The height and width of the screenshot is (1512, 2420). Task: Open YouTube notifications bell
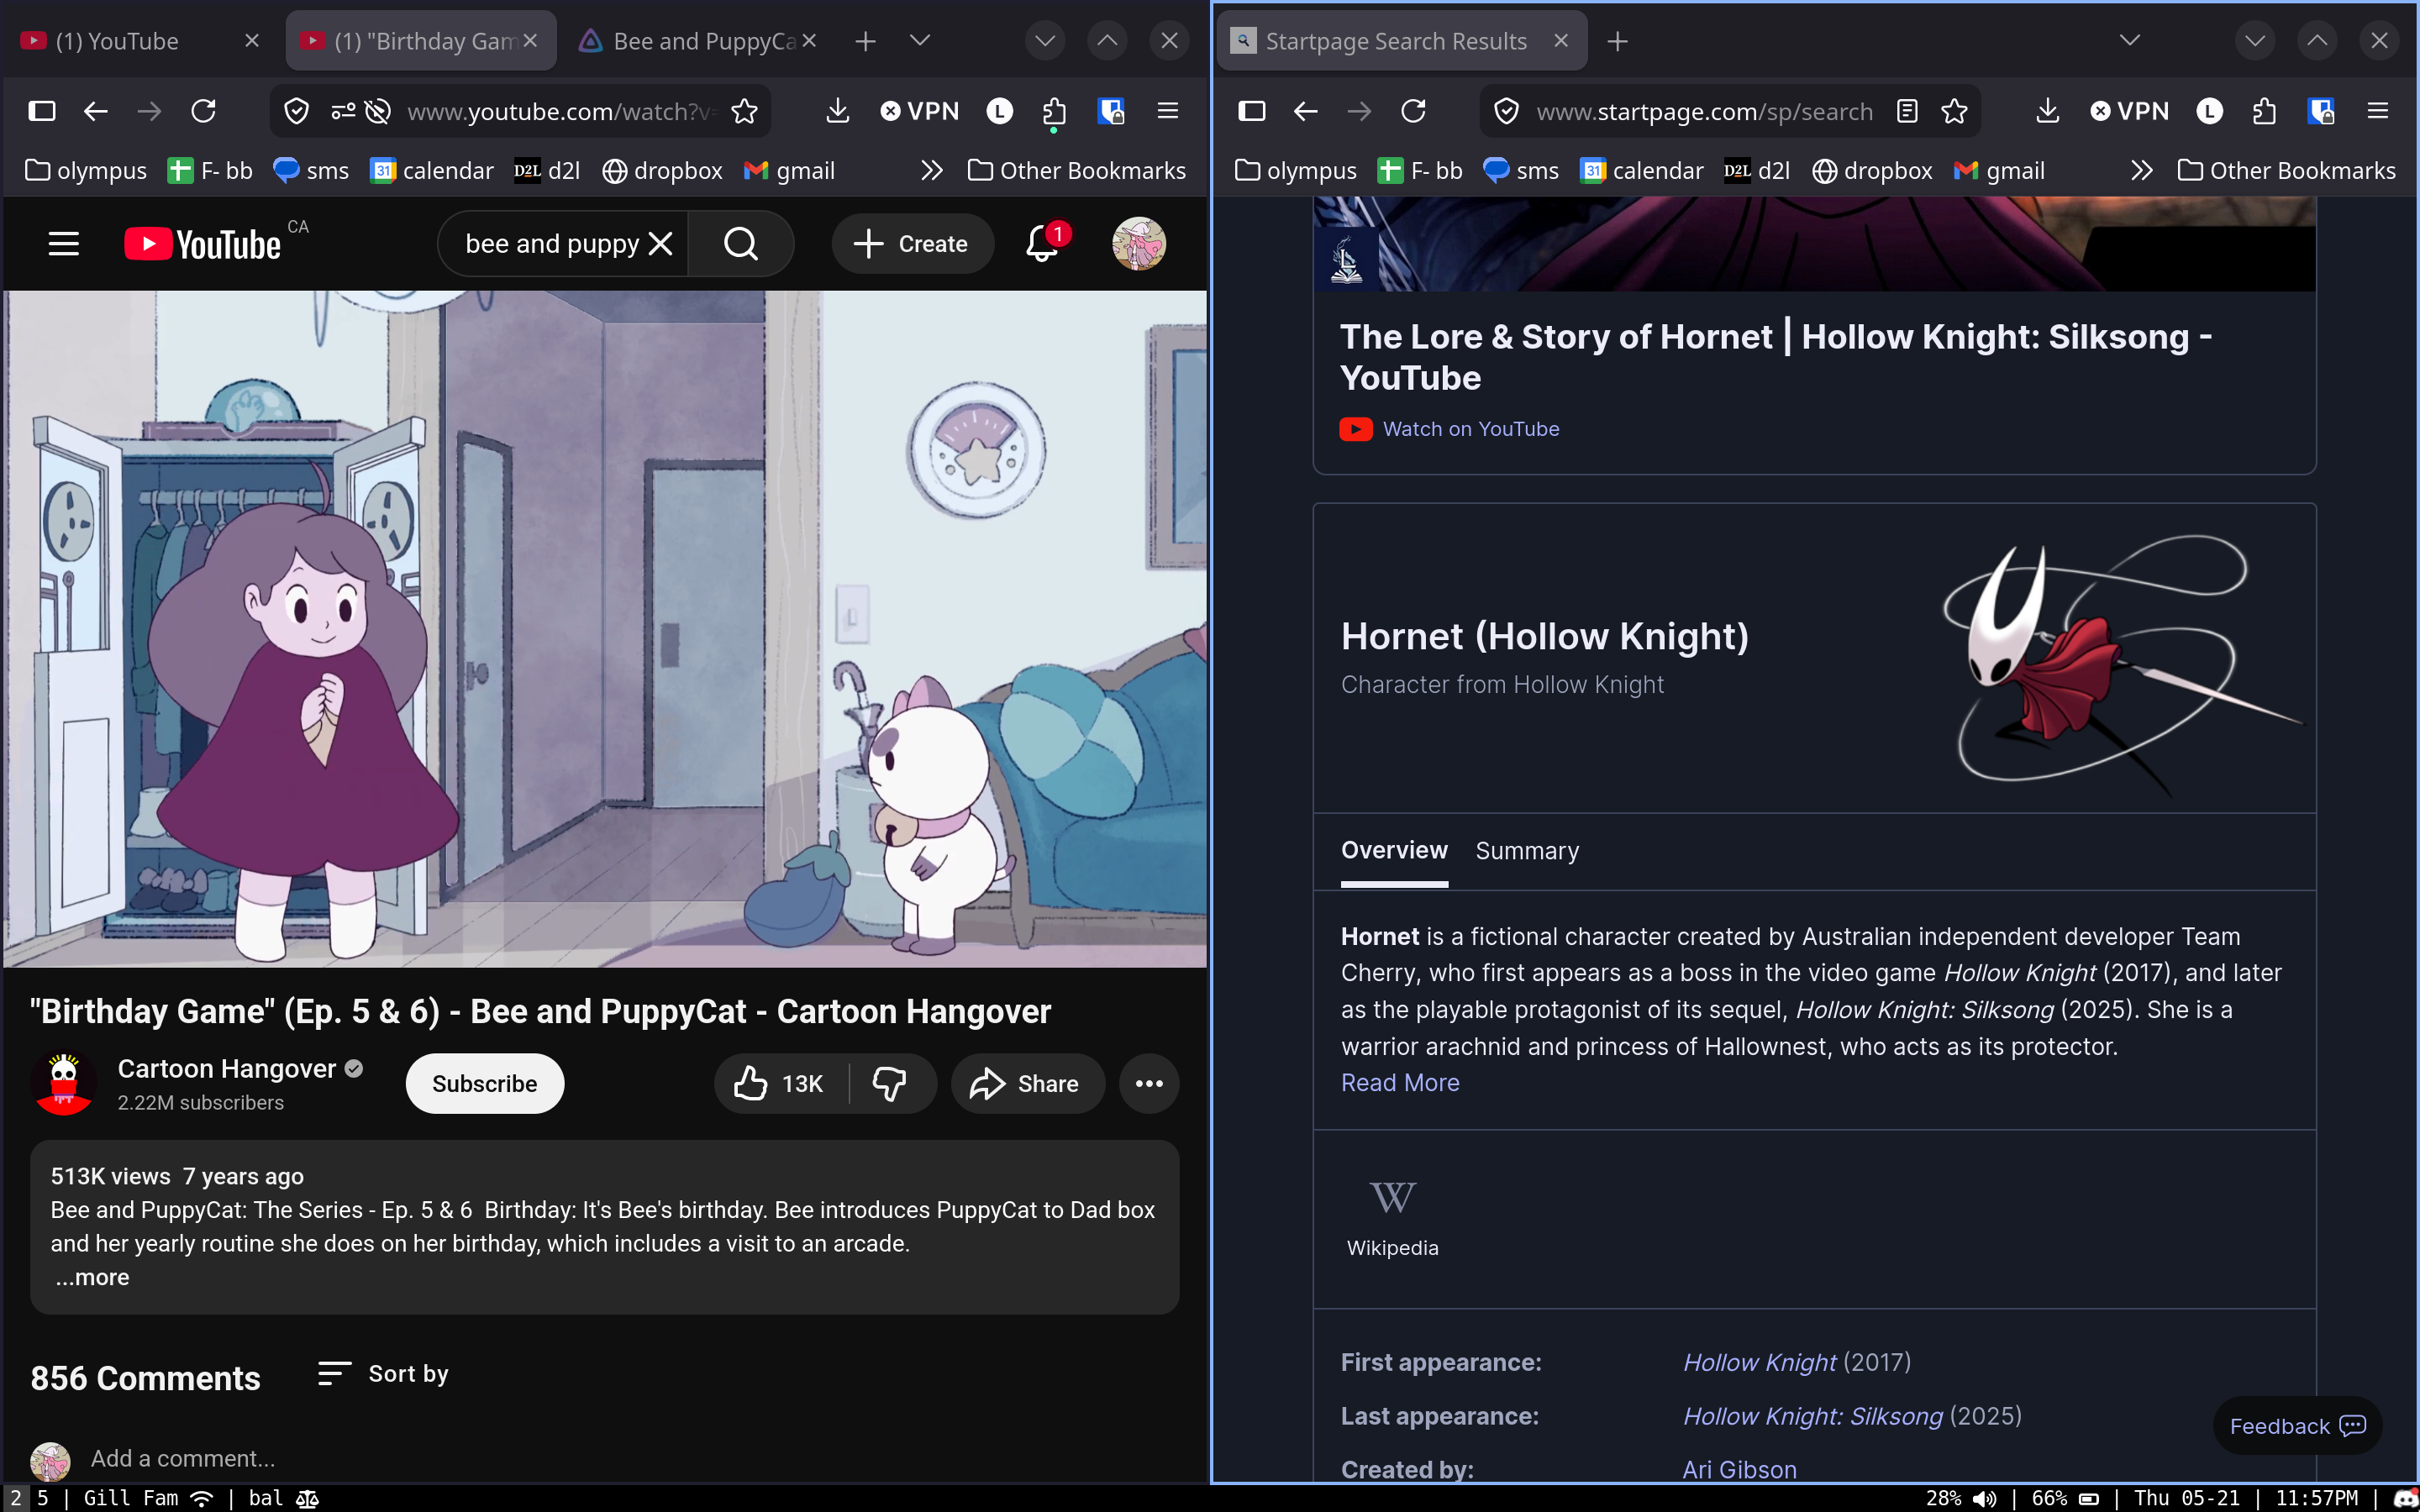point(1042,244)
